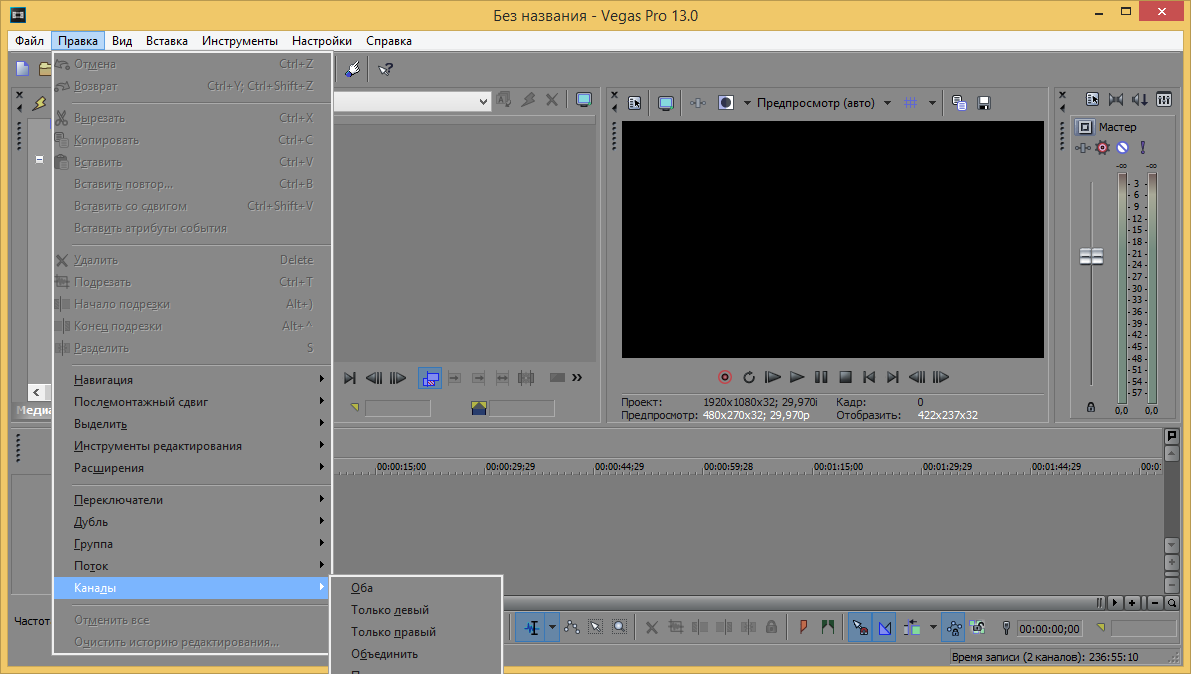The image size is (1191, 674).
Task: Open the What's This help tool
Action: pos(385,68)
